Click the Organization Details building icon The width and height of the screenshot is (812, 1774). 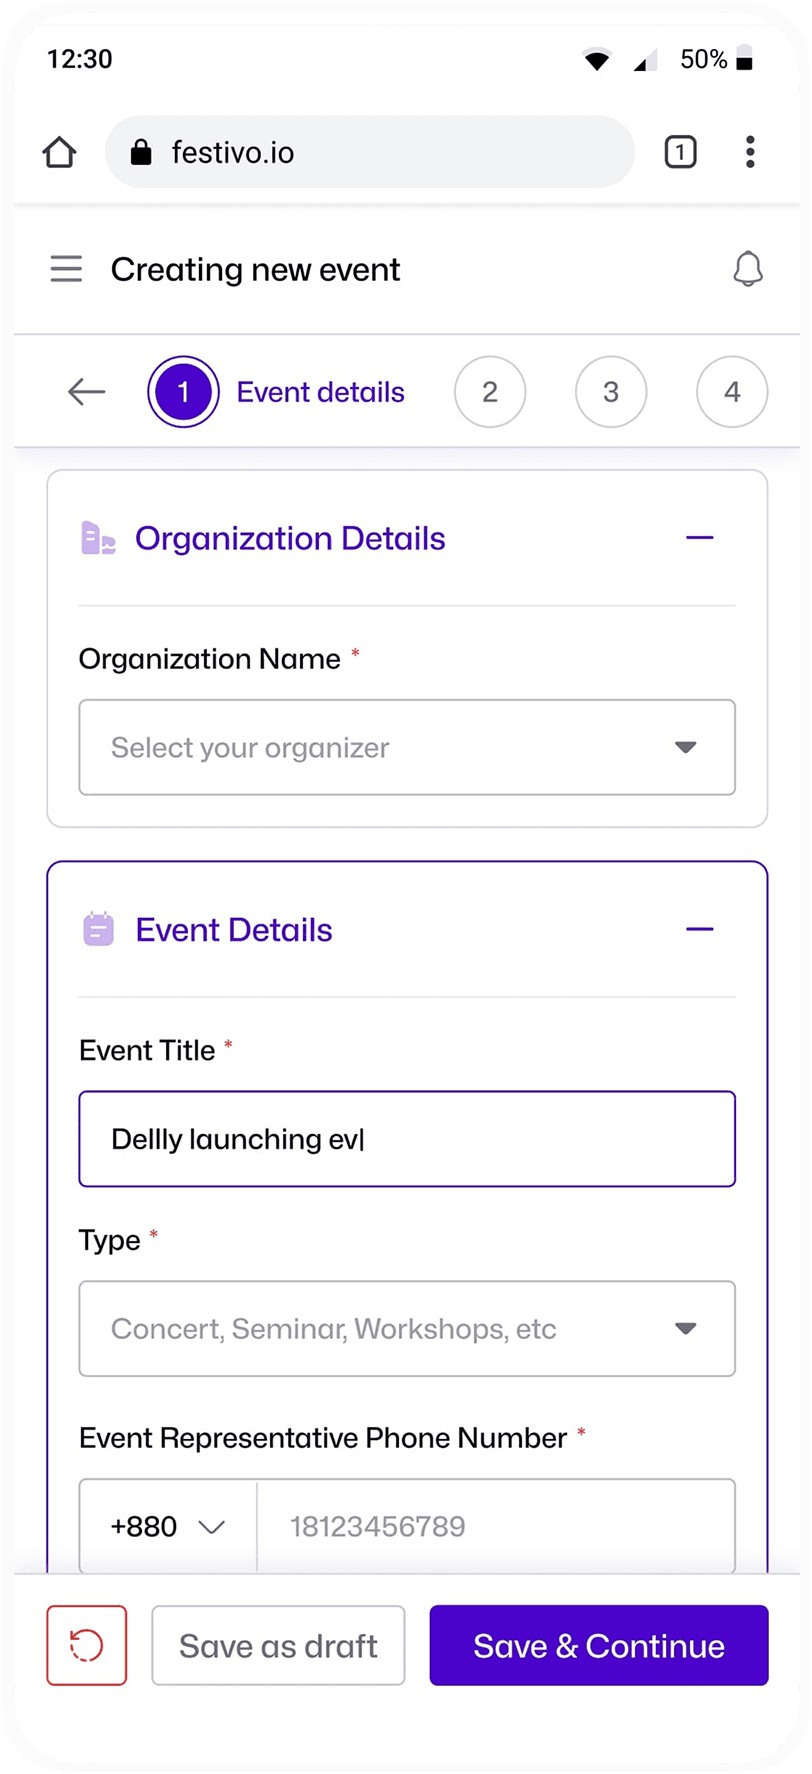point(98,538)
